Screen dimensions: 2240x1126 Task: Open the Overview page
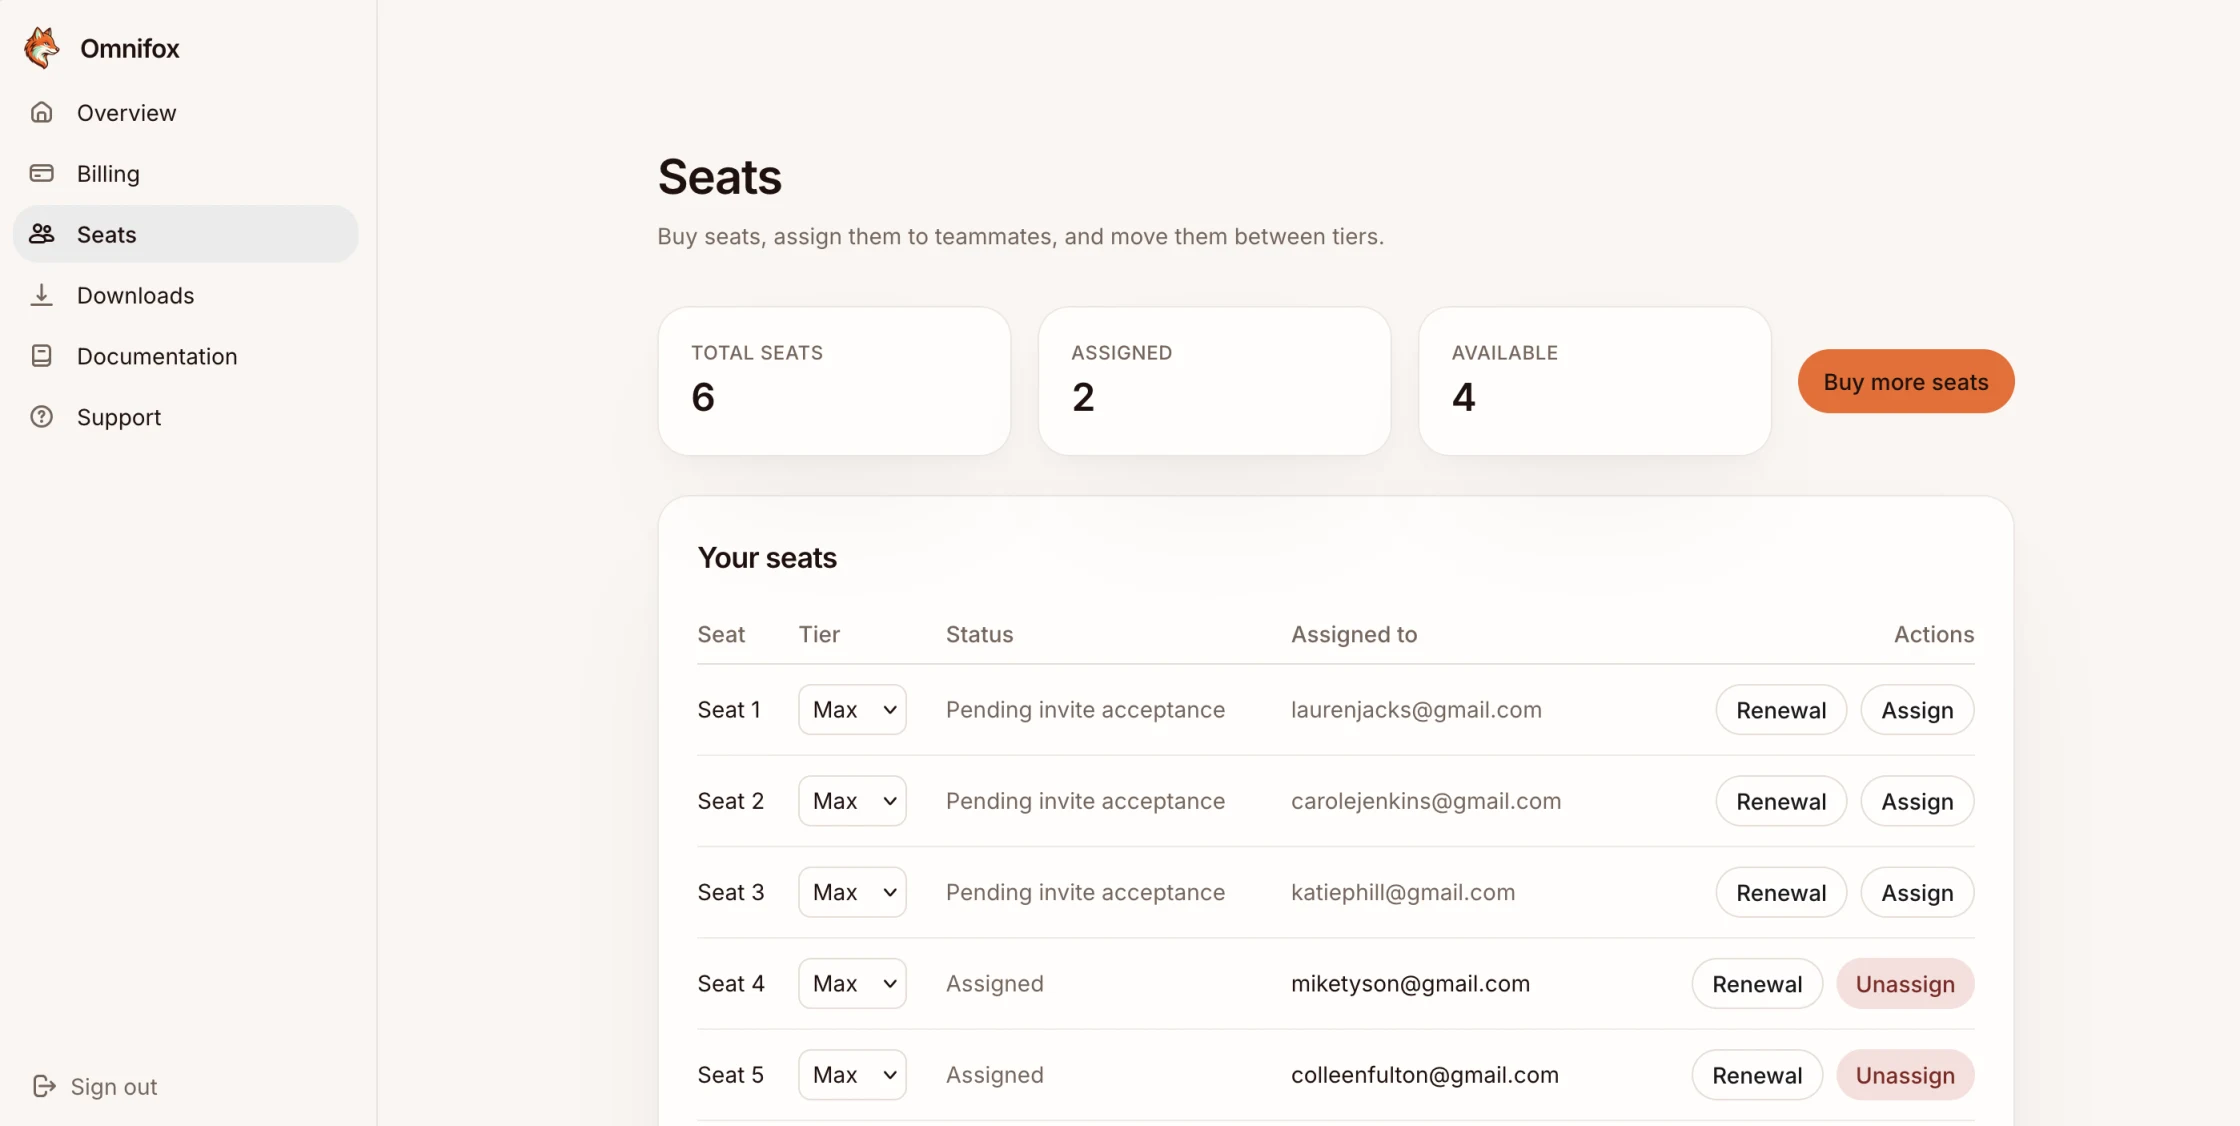click(x=186, y=112)
